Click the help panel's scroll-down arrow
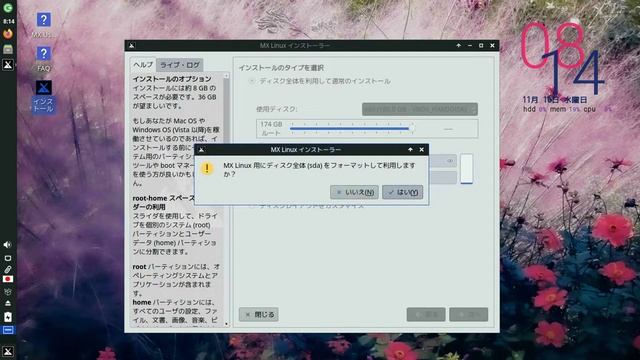 [x=227, y=324]
